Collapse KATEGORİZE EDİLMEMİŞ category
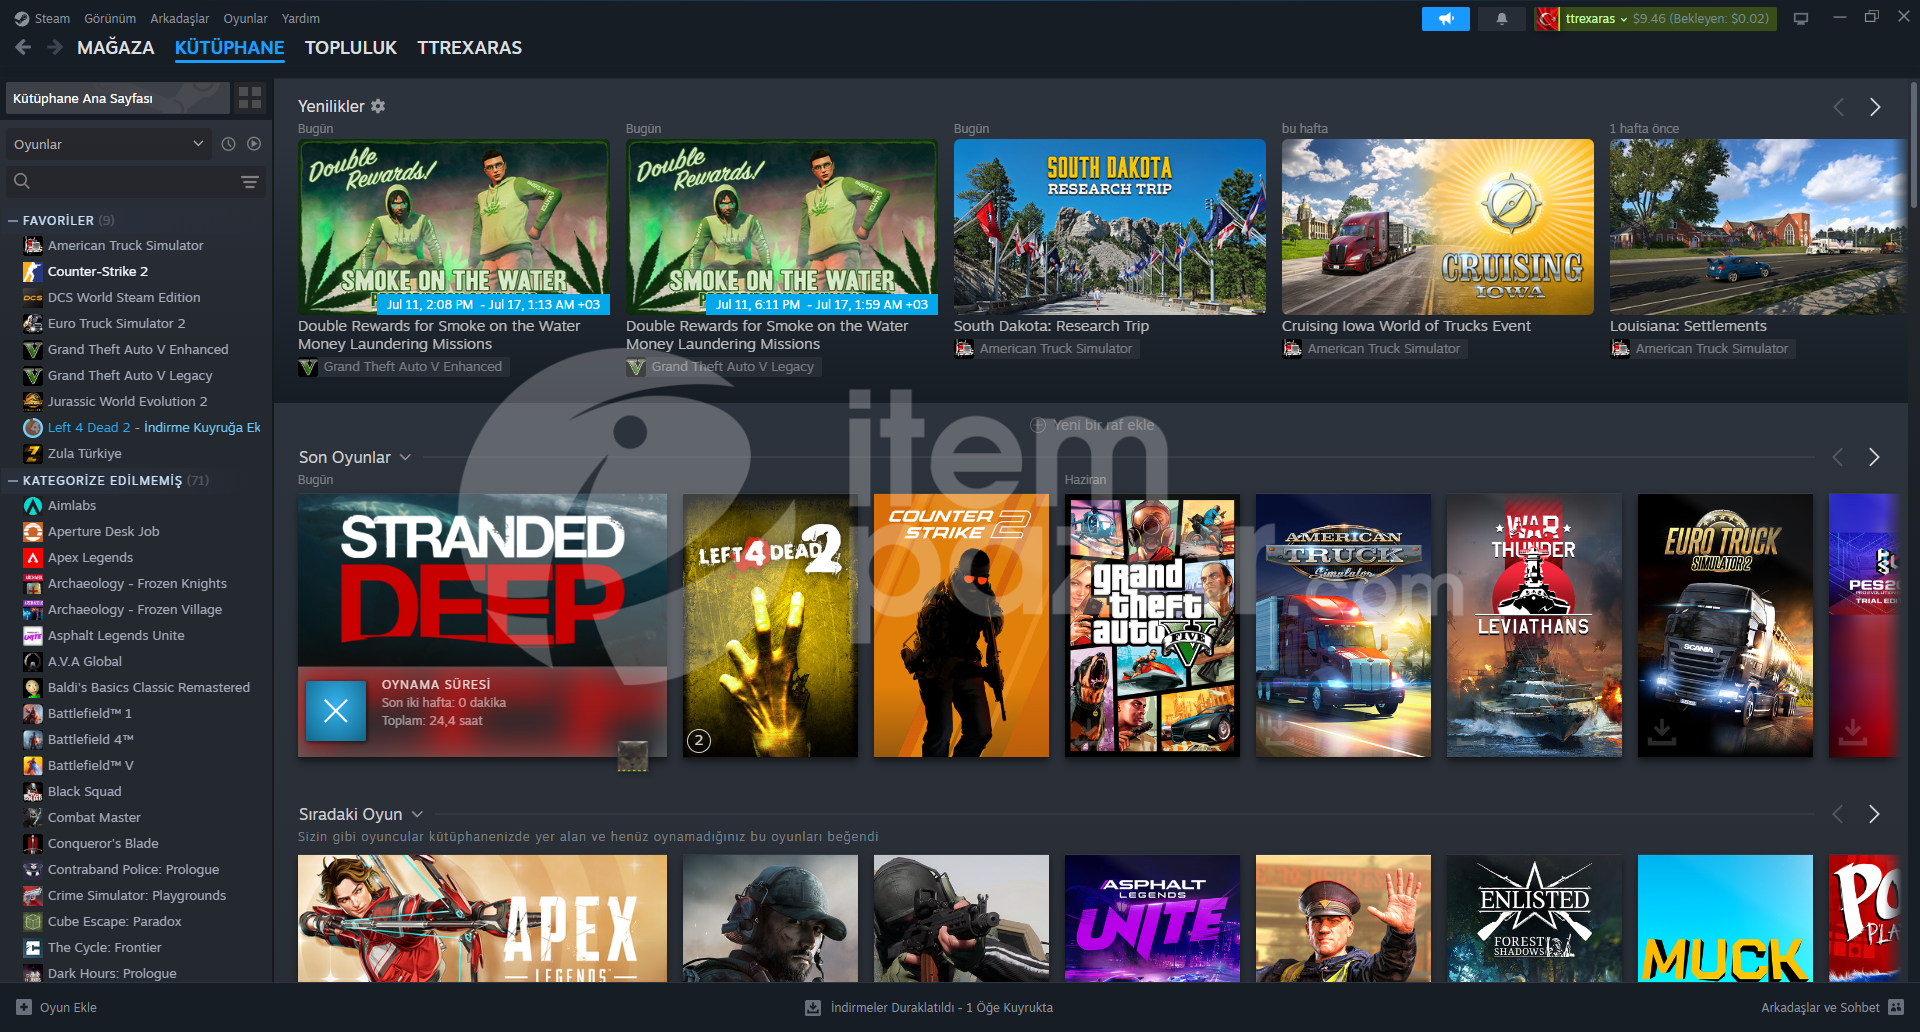 [x=13, y=480]
